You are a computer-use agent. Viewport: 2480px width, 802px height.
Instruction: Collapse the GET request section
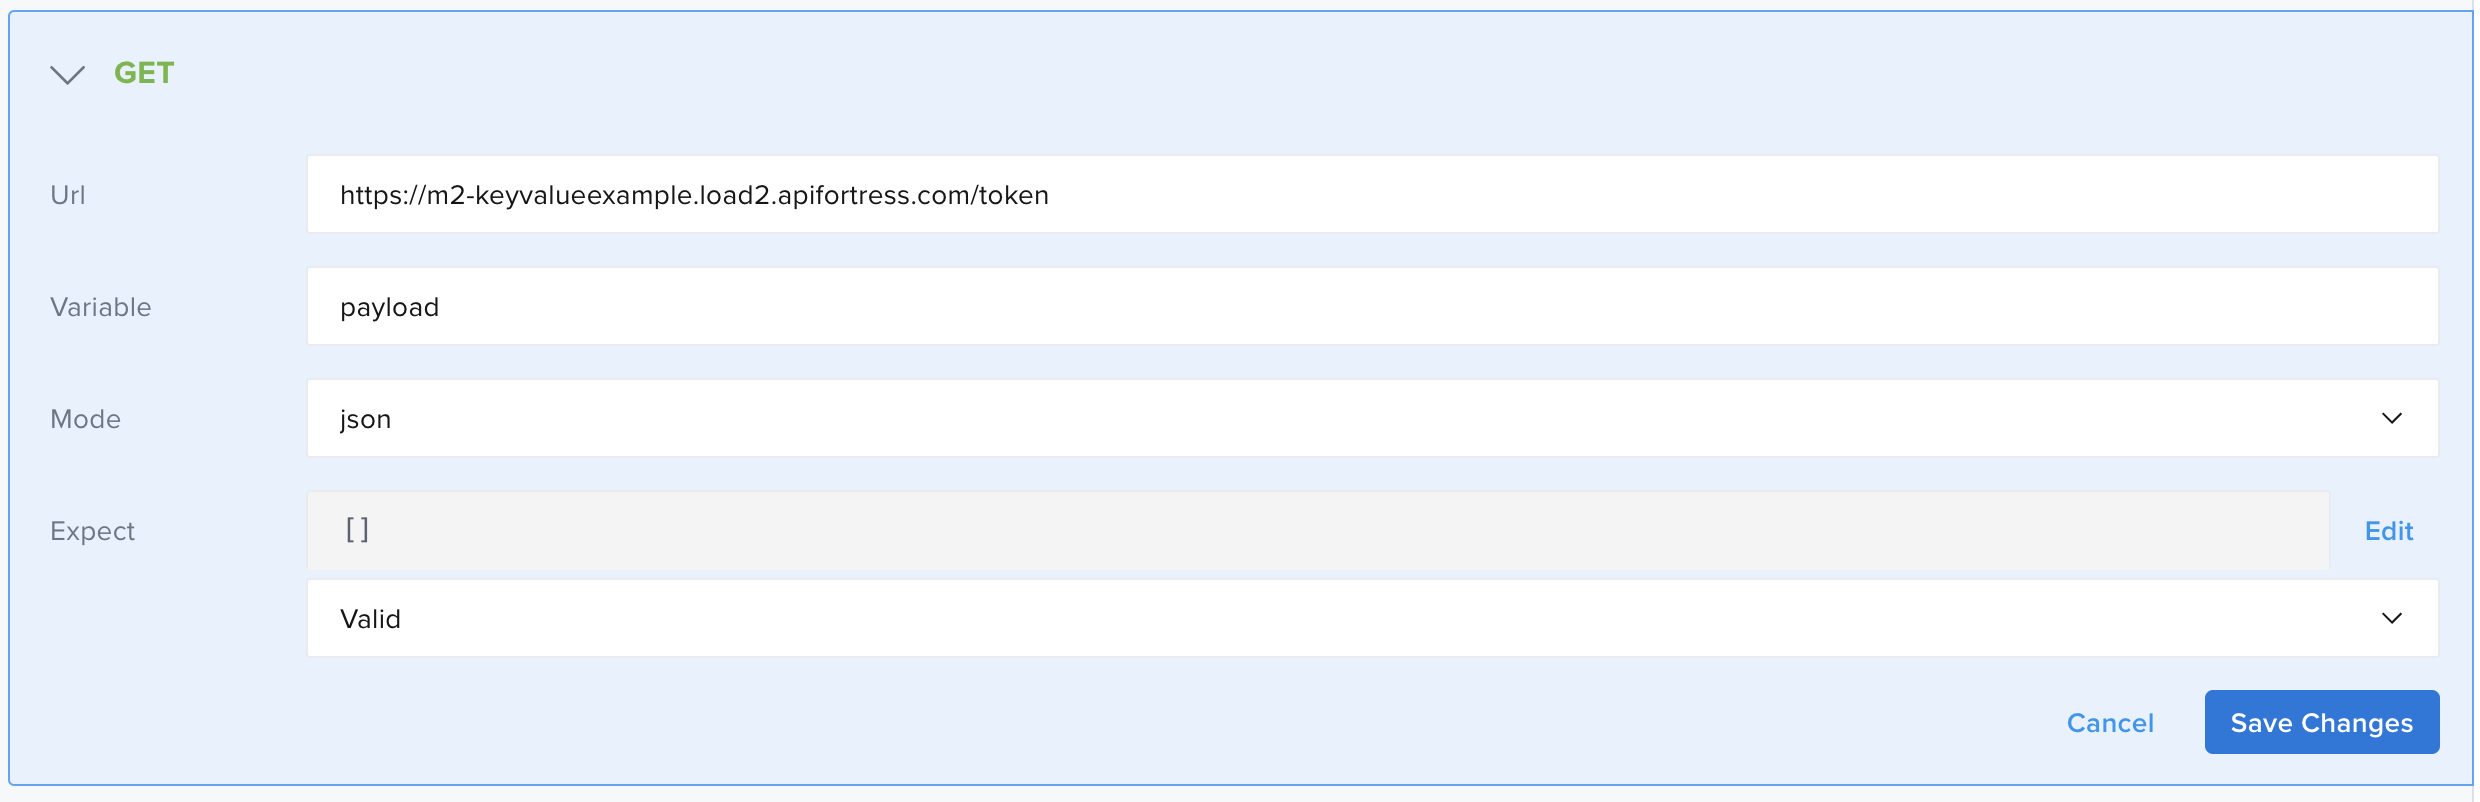point(68,73)
